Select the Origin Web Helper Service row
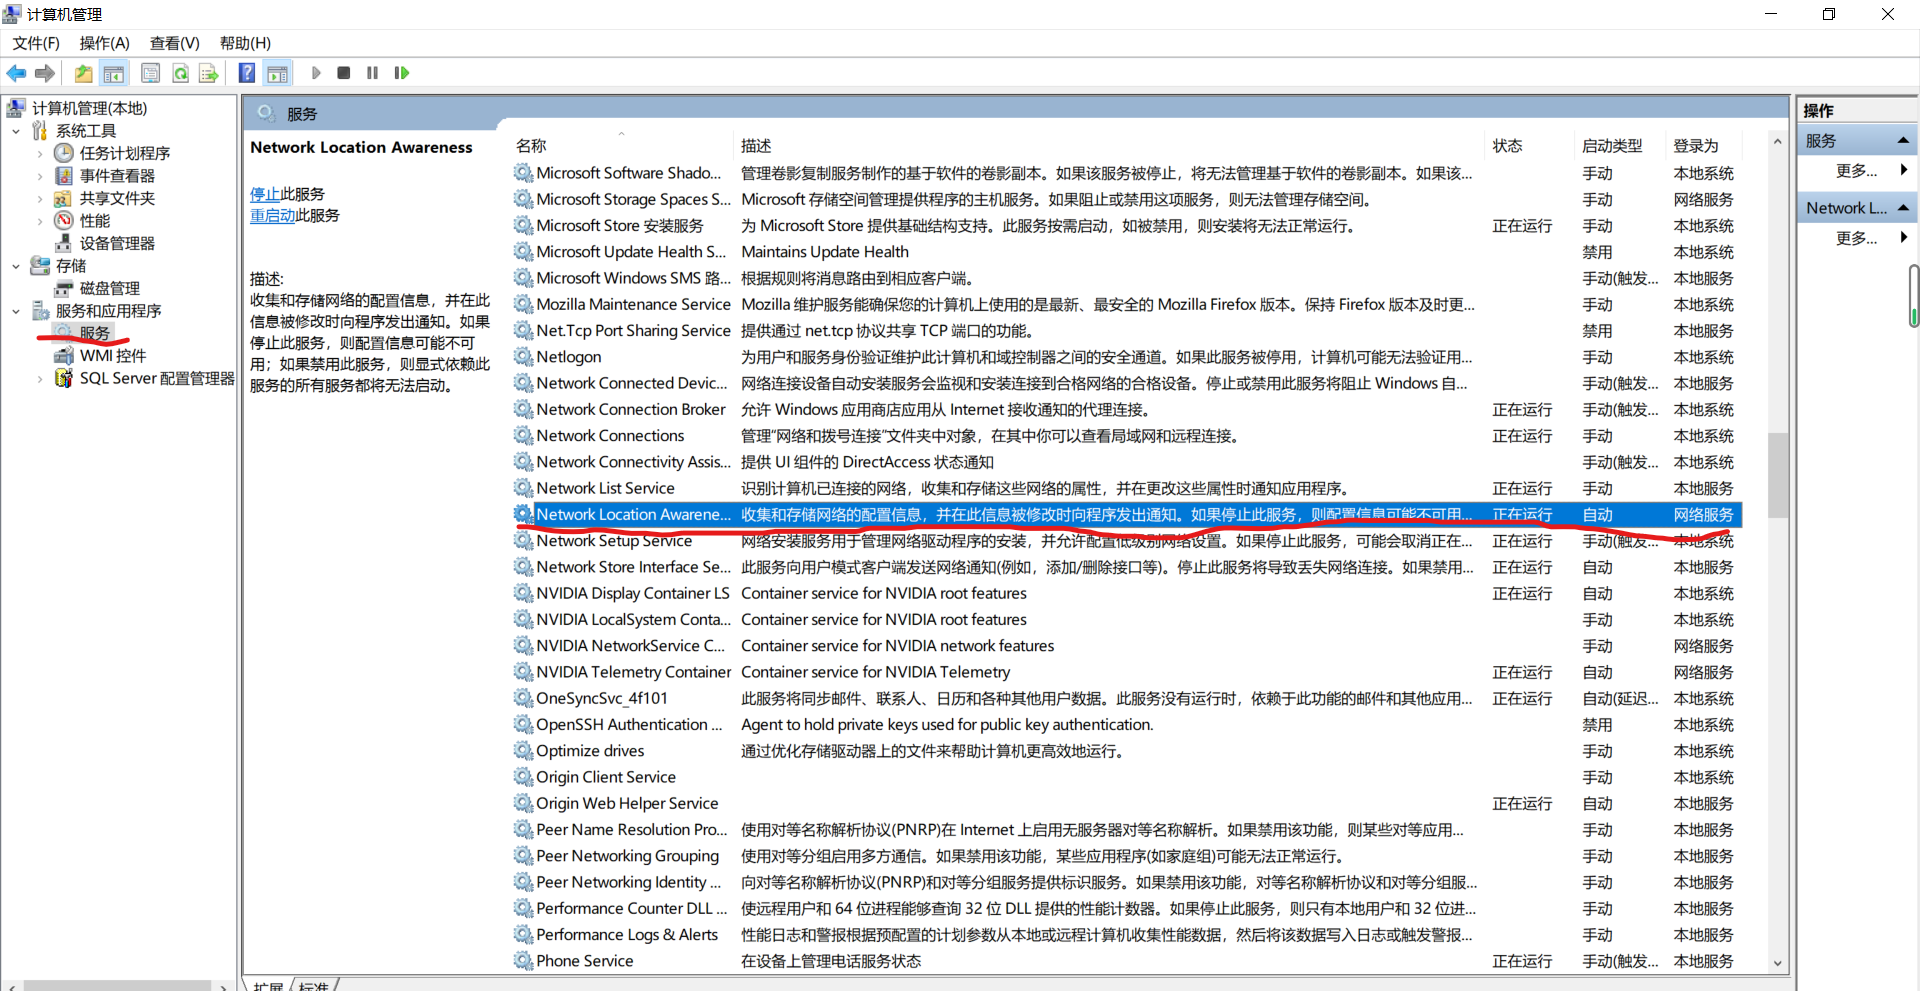Image resolution: width=1920 pixels, height=991 pixels. pyautogui.click(x=1127, y=803)
